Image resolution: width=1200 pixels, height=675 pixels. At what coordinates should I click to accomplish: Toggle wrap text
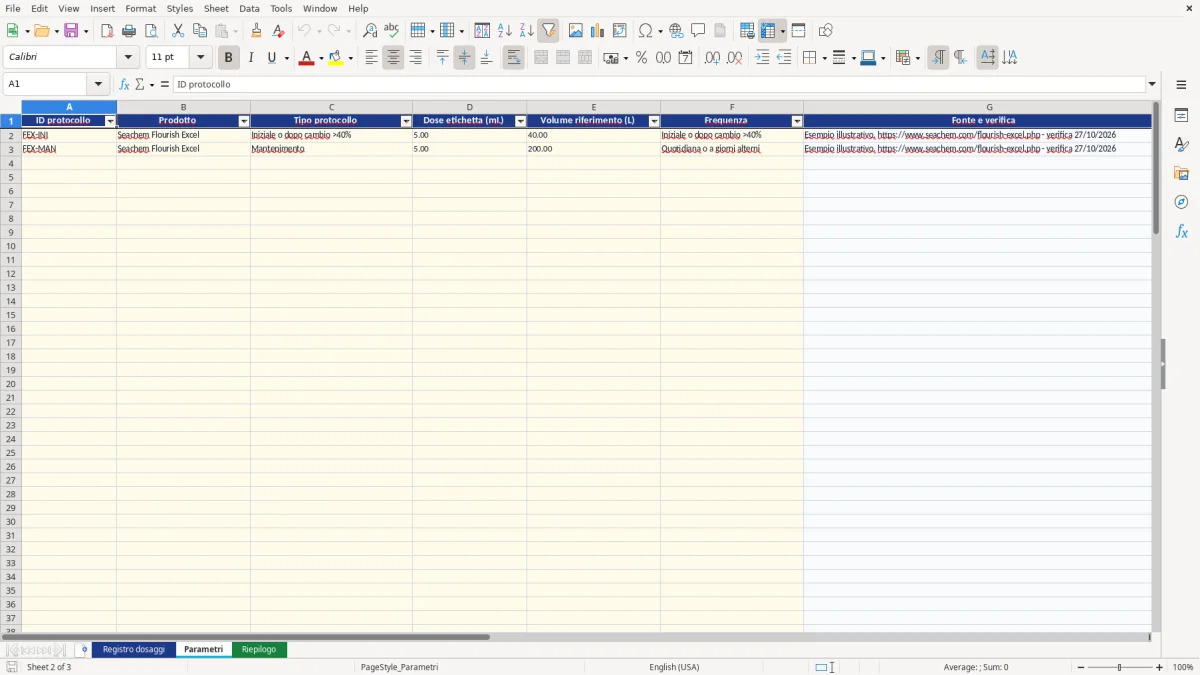click(x=513, y=58)
